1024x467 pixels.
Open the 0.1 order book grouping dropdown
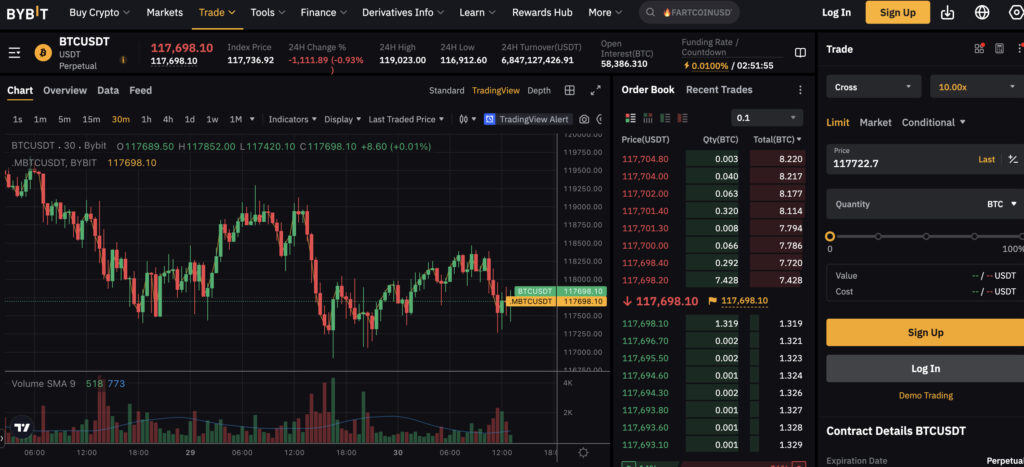[x=767, y=118]
